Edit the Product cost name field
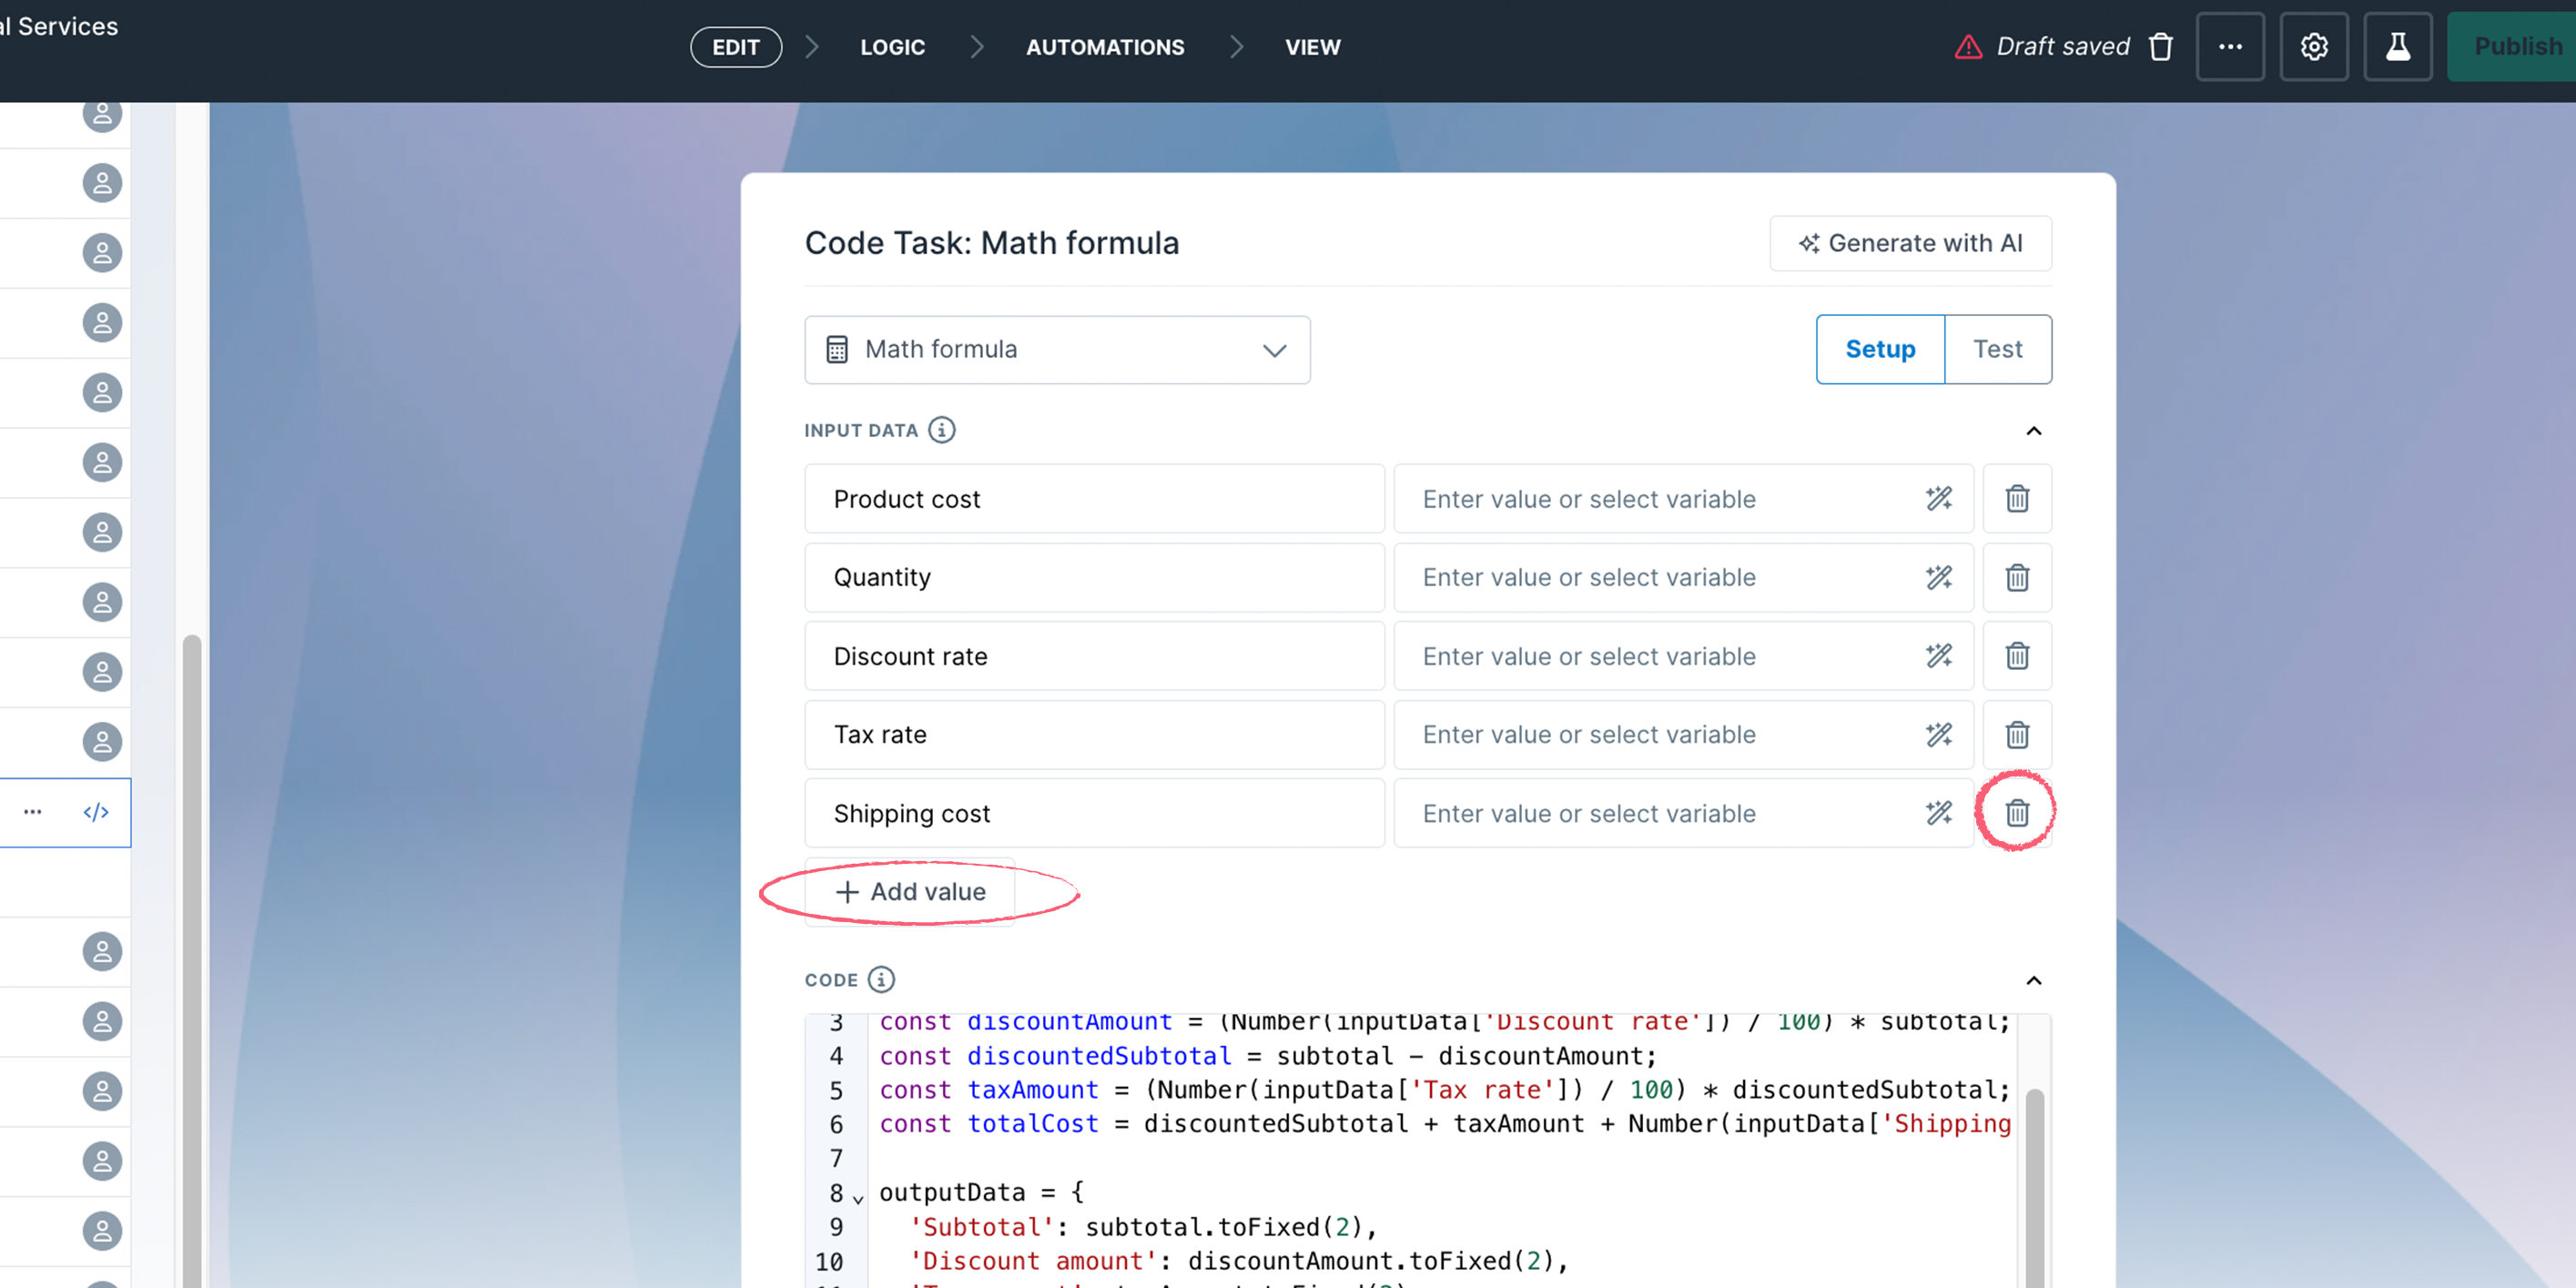The width and height of the screenshot is (2576, 1288). click(x=1094, y=498)
